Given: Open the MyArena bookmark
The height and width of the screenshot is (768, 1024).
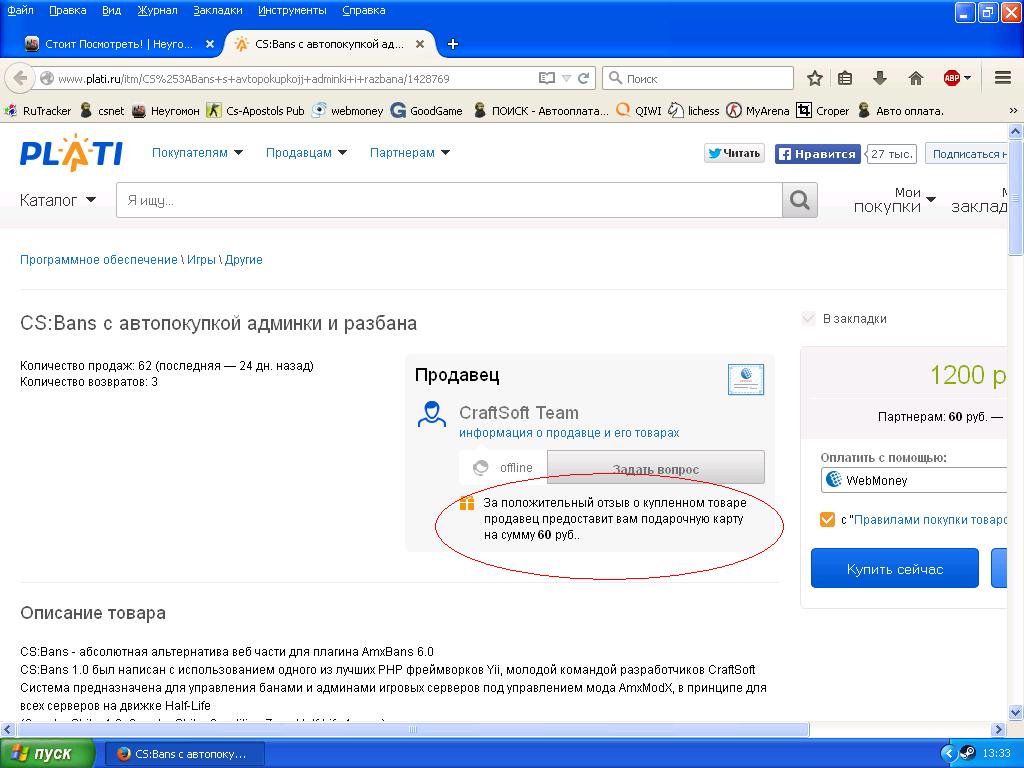Looking at the screenshot, I should click(x=758, y=111).
